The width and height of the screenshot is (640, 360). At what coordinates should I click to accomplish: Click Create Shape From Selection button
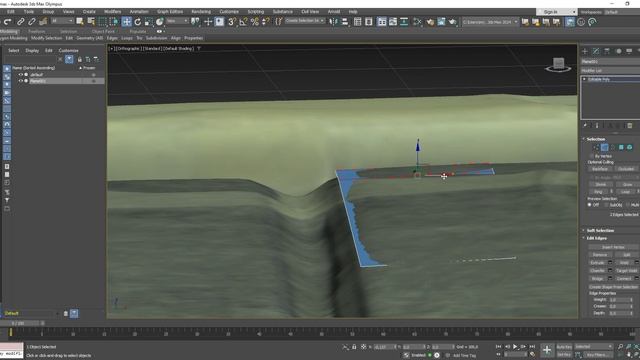pos(613,287)
